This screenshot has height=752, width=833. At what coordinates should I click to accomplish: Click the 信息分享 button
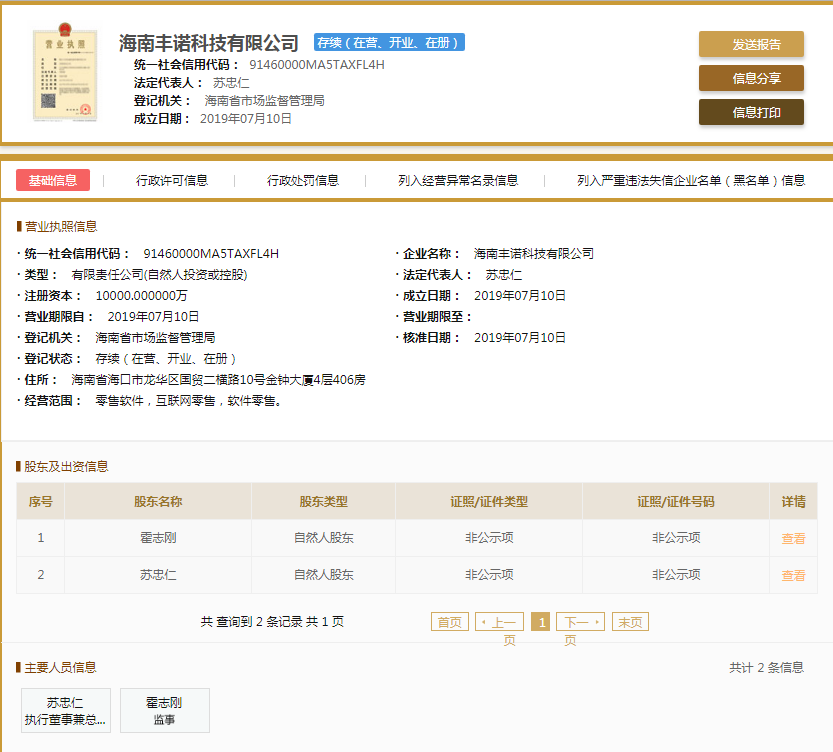tap(750, 78)
